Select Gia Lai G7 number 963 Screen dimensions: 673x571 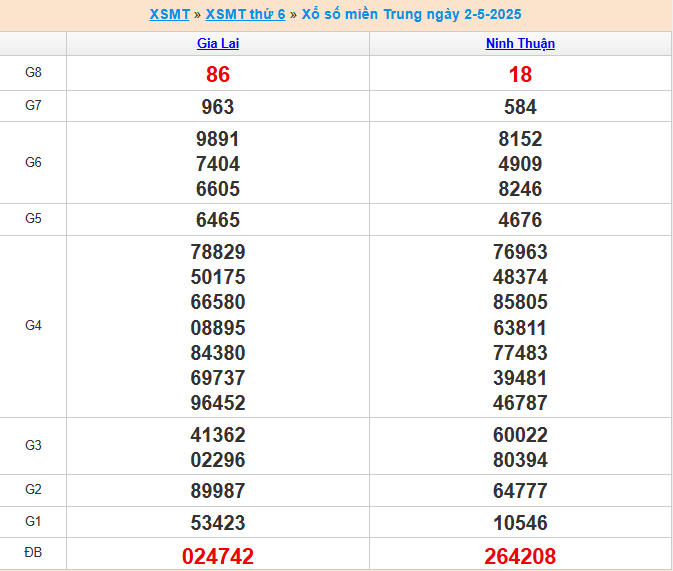point(218,107)
